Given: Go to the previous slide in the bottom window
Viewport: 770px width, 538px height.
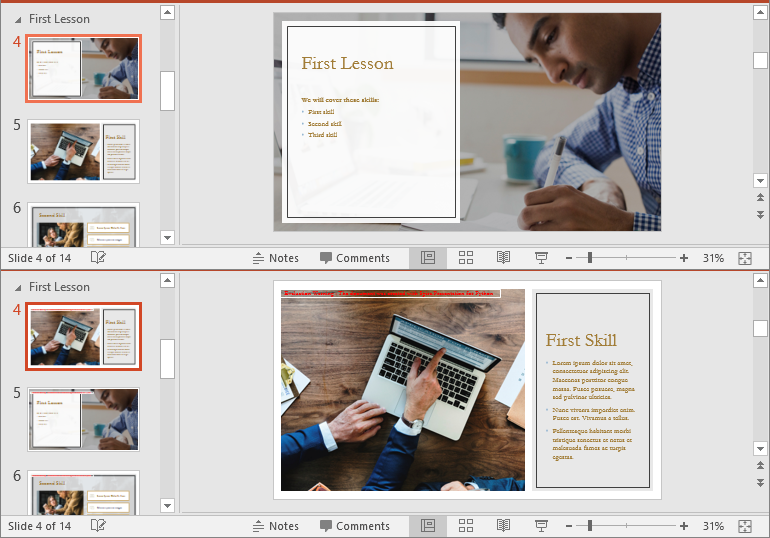Looking at the screenshot, I should tap(760, 465).
